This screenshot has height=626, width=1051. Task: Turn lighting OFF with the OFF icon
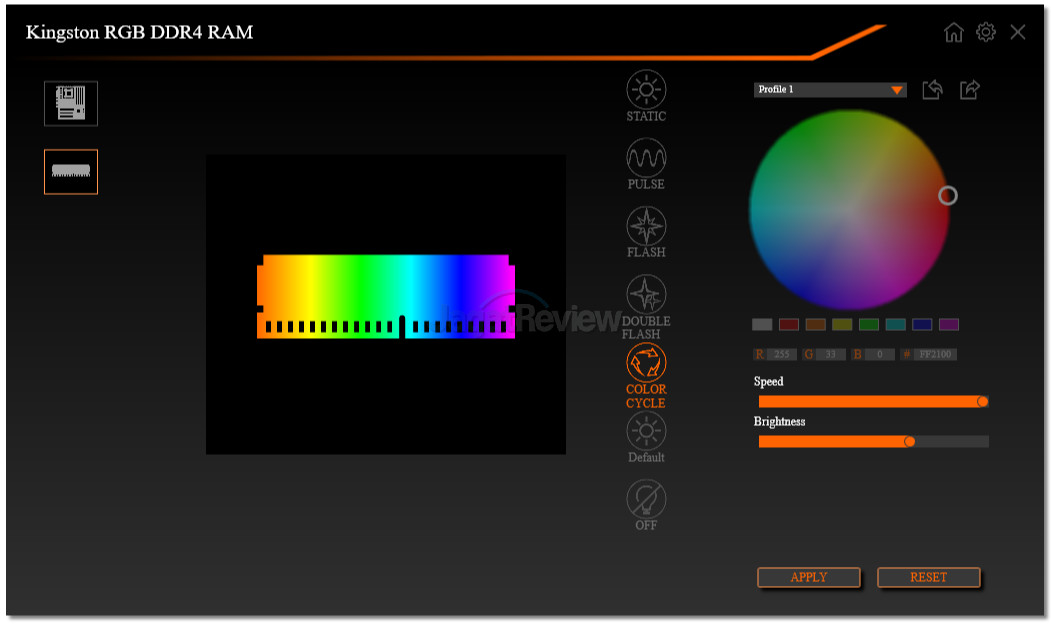646,505
